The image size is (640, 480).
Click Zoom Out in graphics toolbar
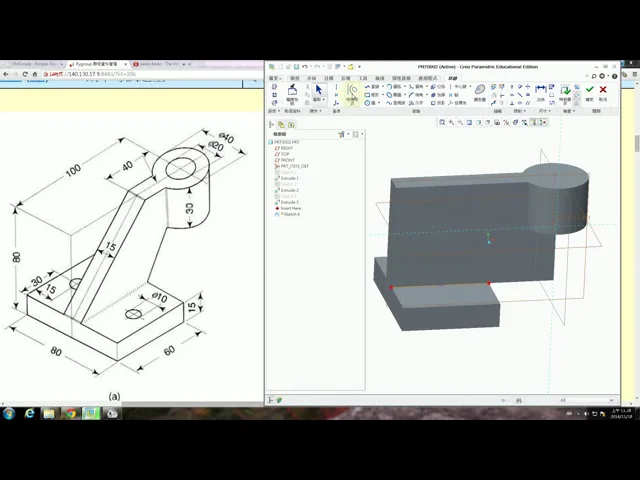tap(460, 122)
